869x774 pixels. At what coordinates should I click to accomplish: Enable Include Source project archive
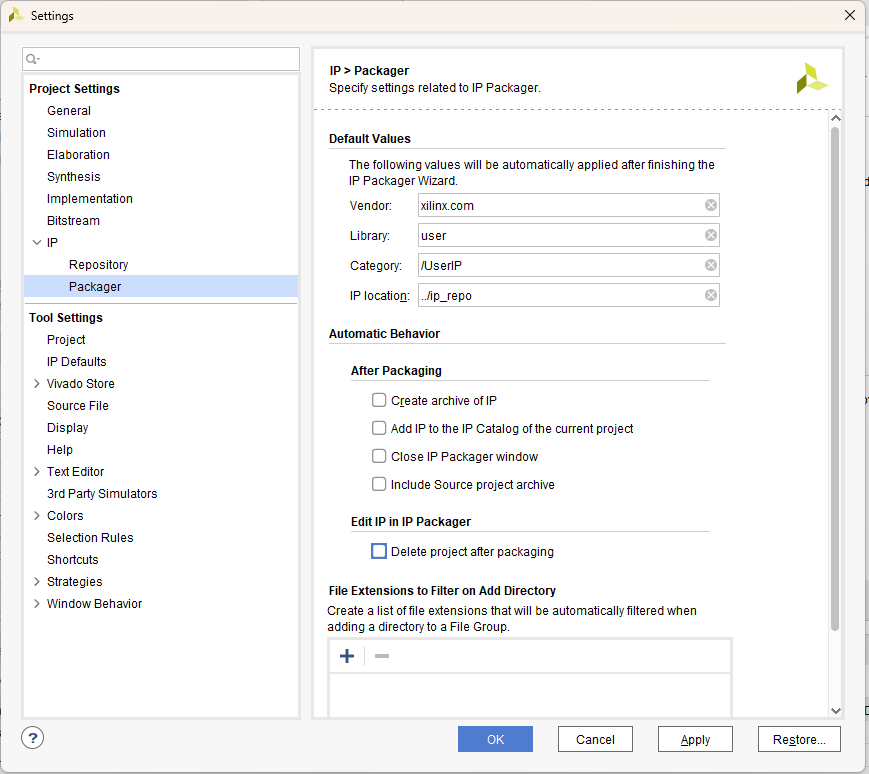(379, 484)
